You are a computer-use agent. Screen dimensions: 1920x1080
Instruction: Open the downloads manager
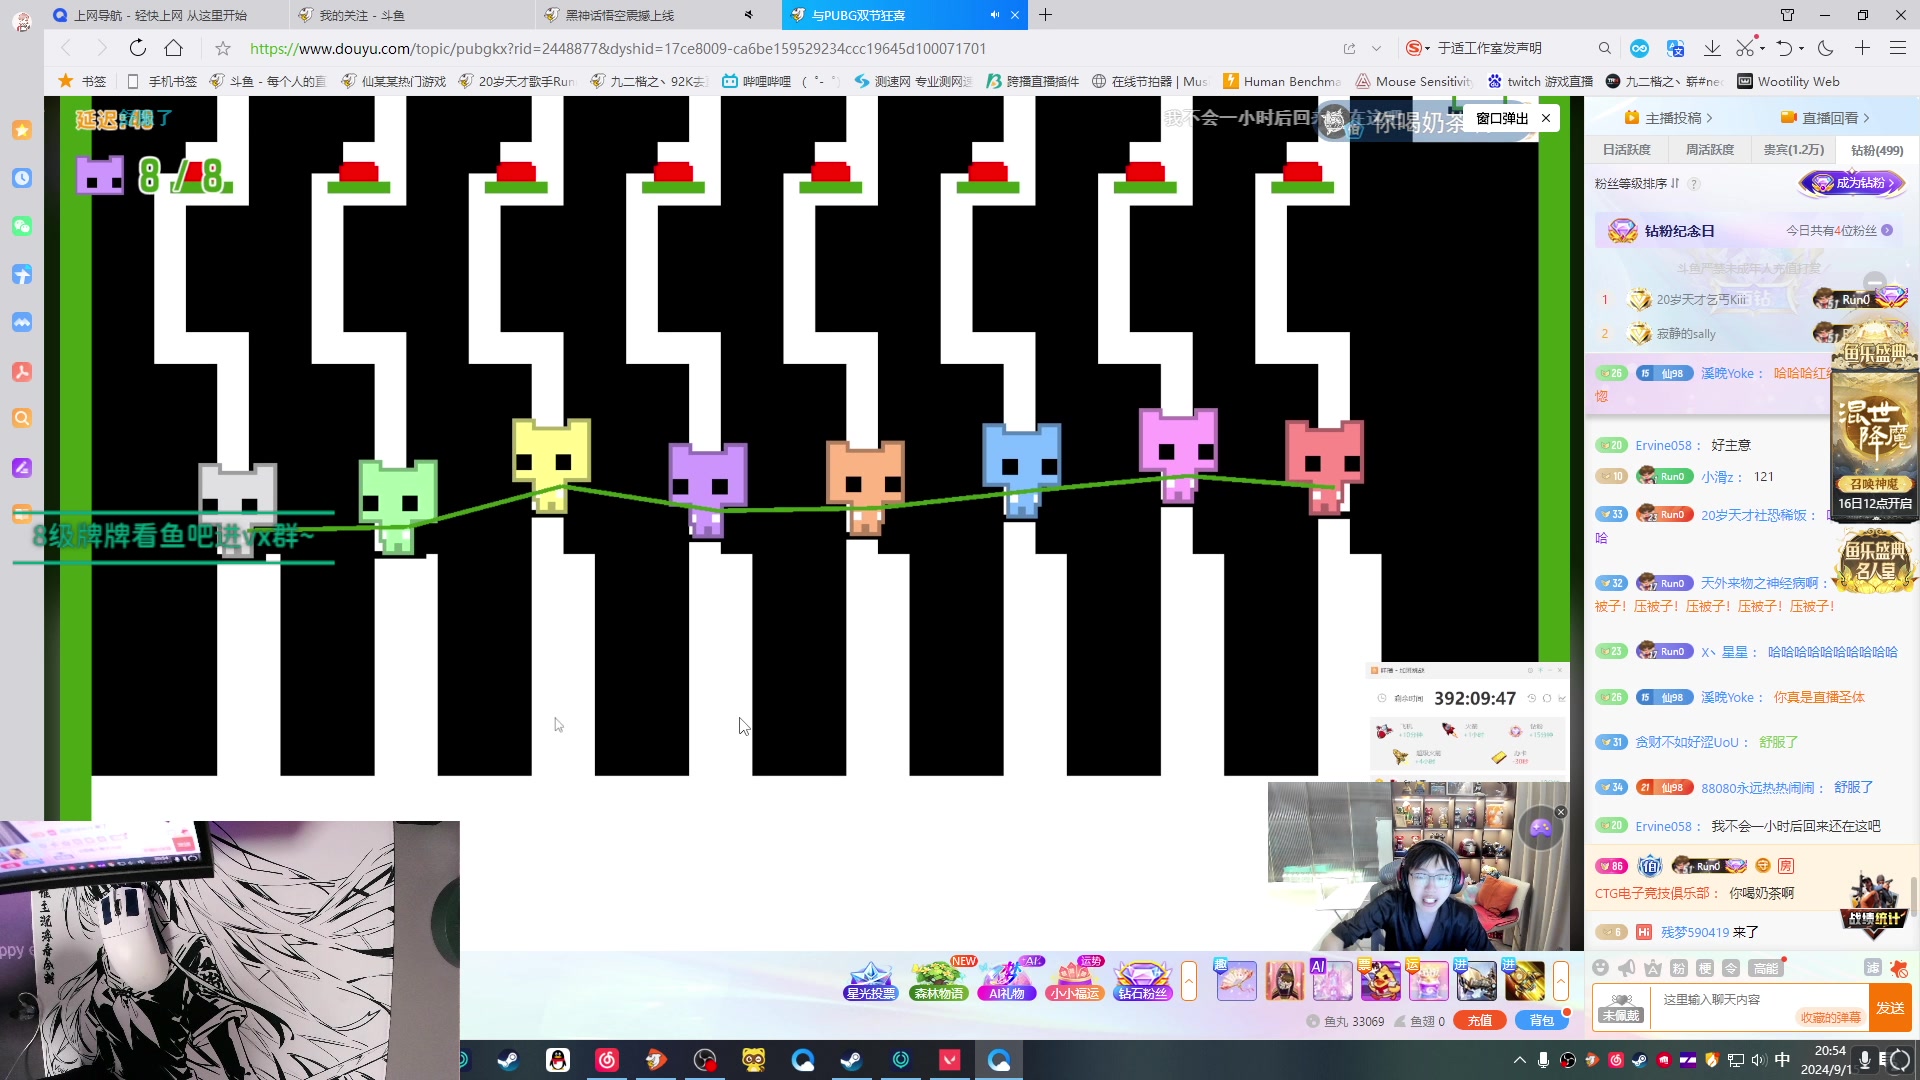point(1712,48)
